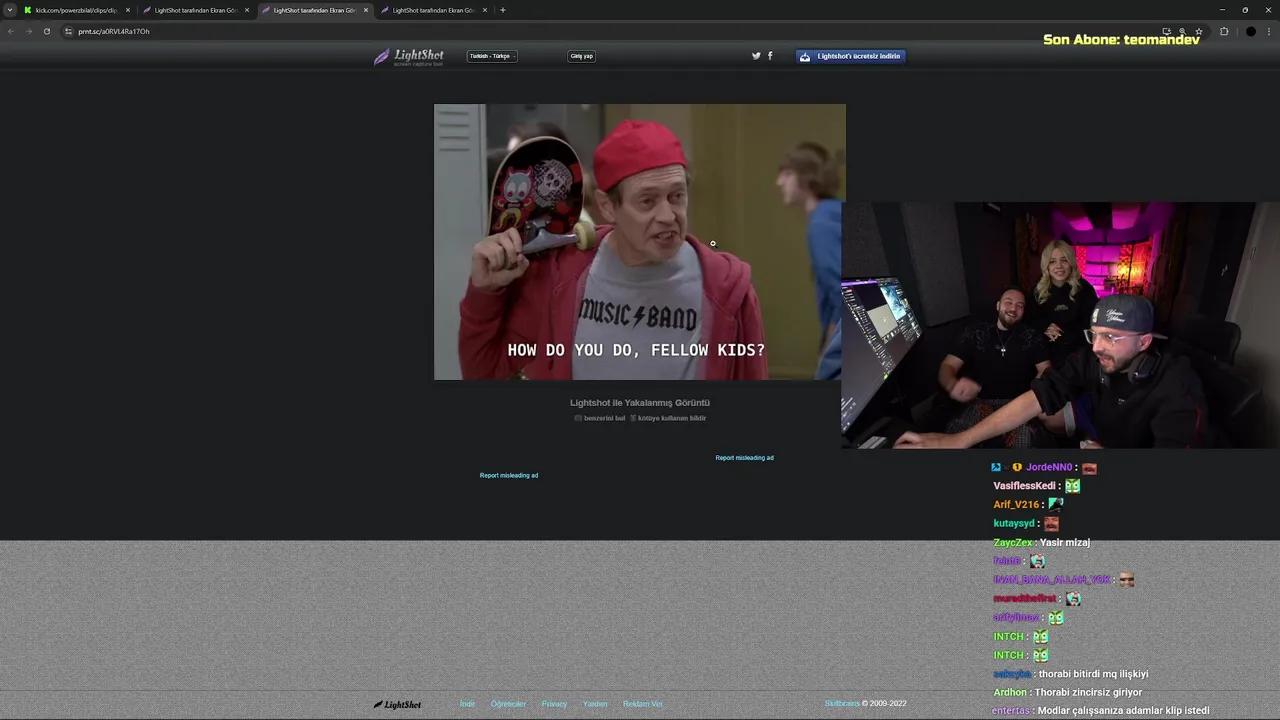Click the install app icon in address bar
The height and width of the screenshot is (720, 1280).
(1166, 31)
